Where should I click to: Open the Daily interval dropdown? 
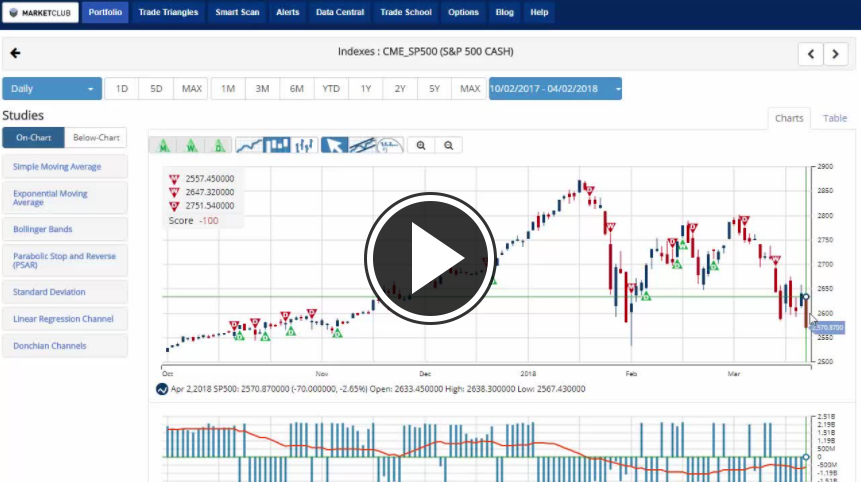(52, 89)
